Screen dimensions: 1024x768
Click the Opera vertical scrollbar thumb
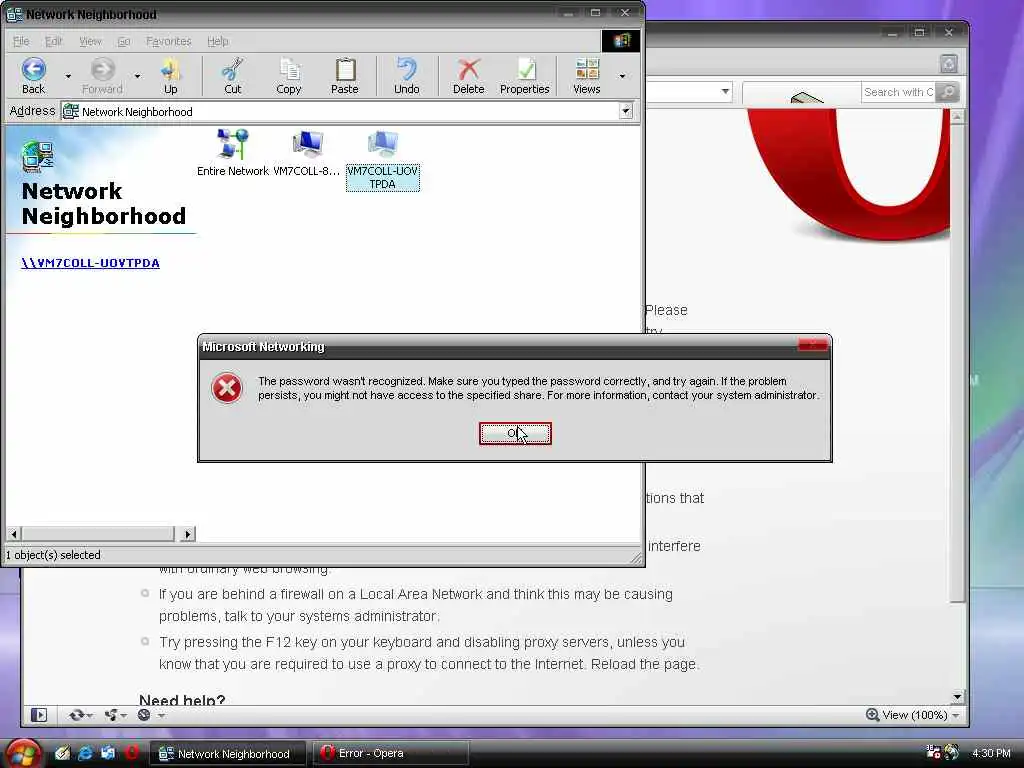tap(957, 362)
